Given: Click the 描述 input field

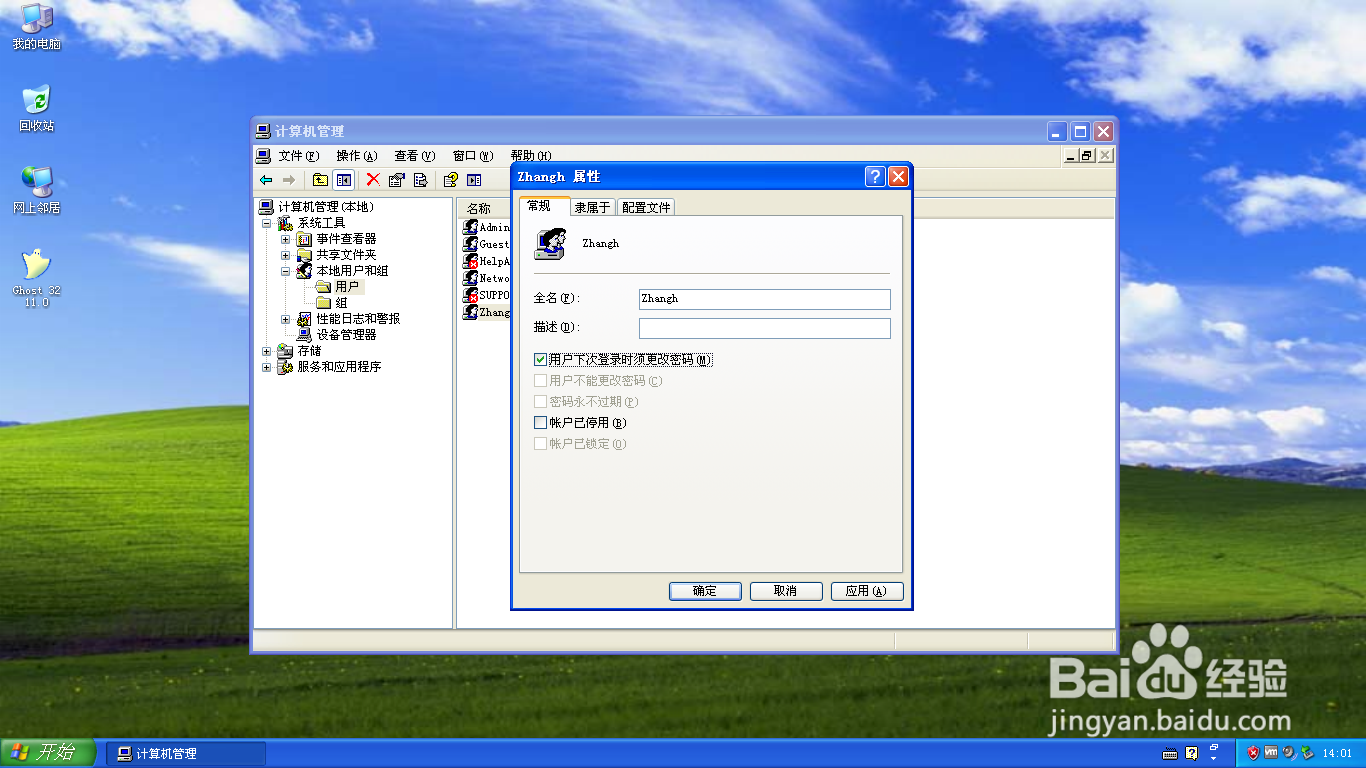Looking at the screenshot, I should coord(765,328).
